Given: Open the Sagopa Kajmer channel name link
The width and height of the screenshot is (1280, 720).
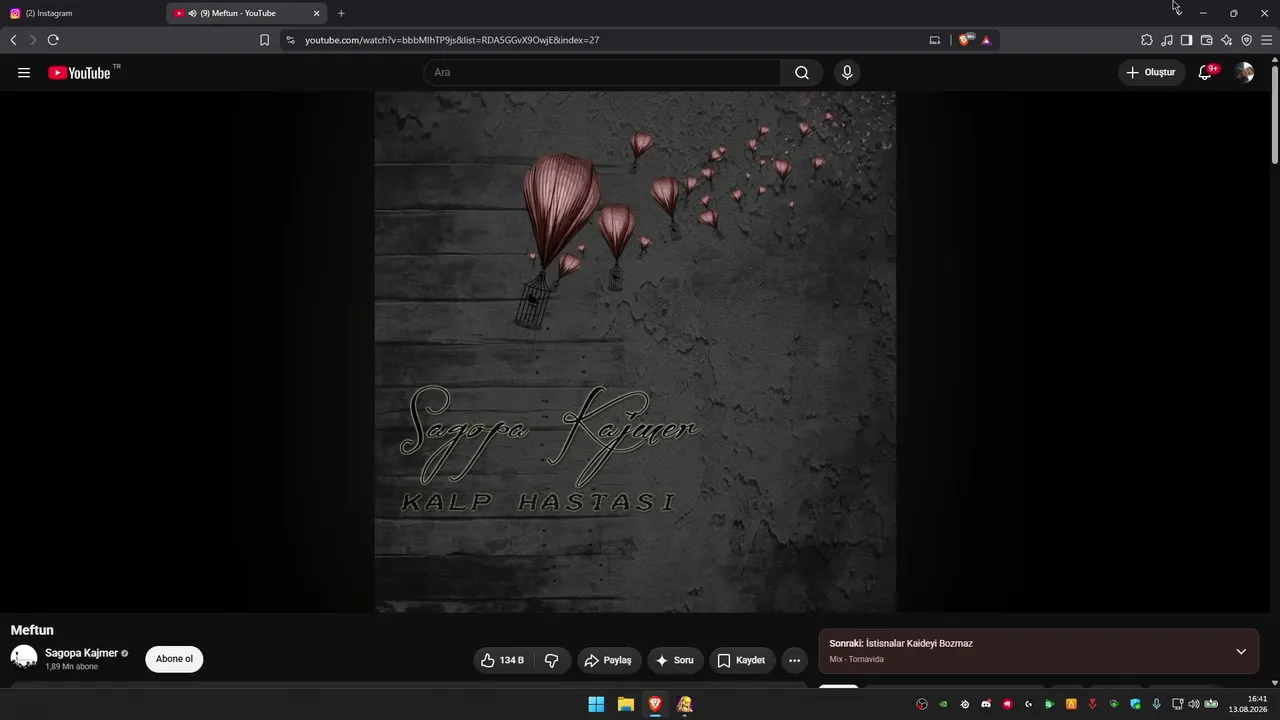Looking at the screenshot, I should click(81, 653).
